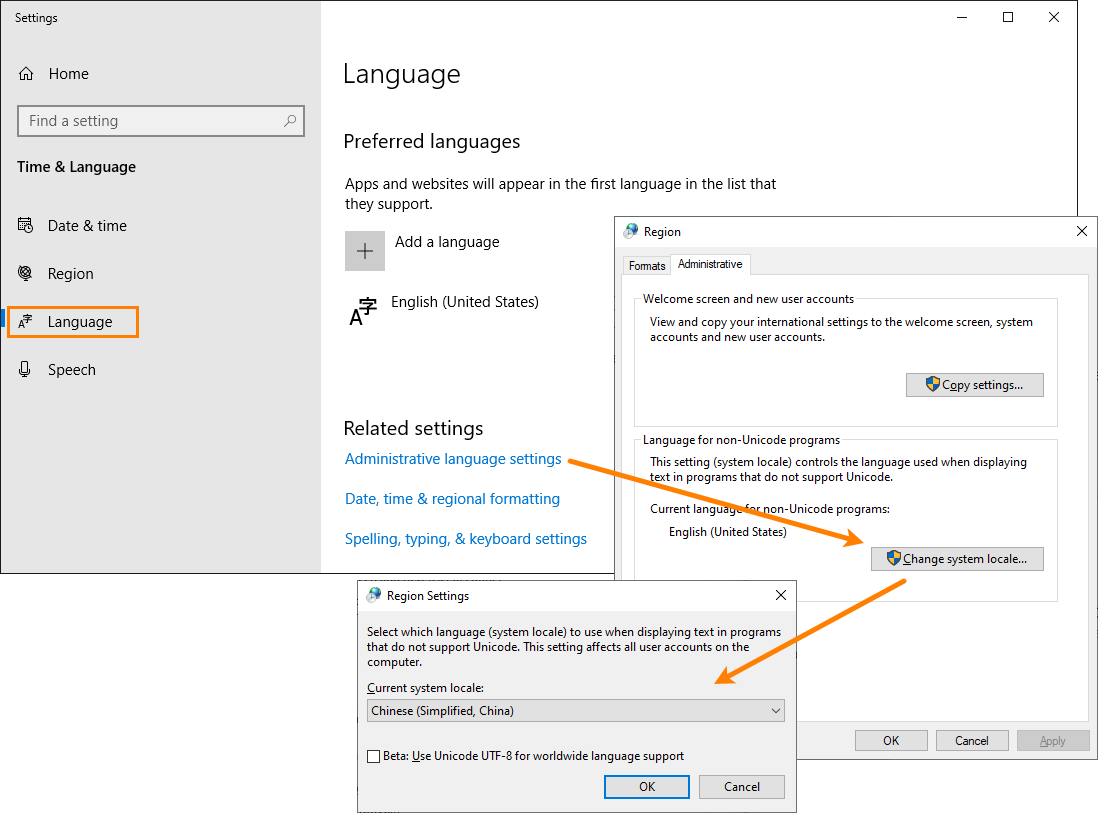This screenshot has height=813, width=1098.
Task: Click Date, time & regional formatting
Action: pos(452,498)
